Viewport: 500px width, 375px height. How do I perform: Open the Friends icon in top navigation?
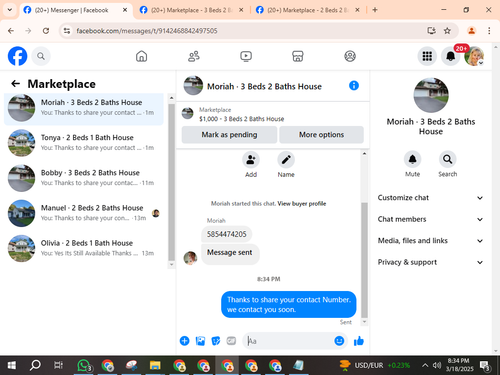[x=194, y=56]
